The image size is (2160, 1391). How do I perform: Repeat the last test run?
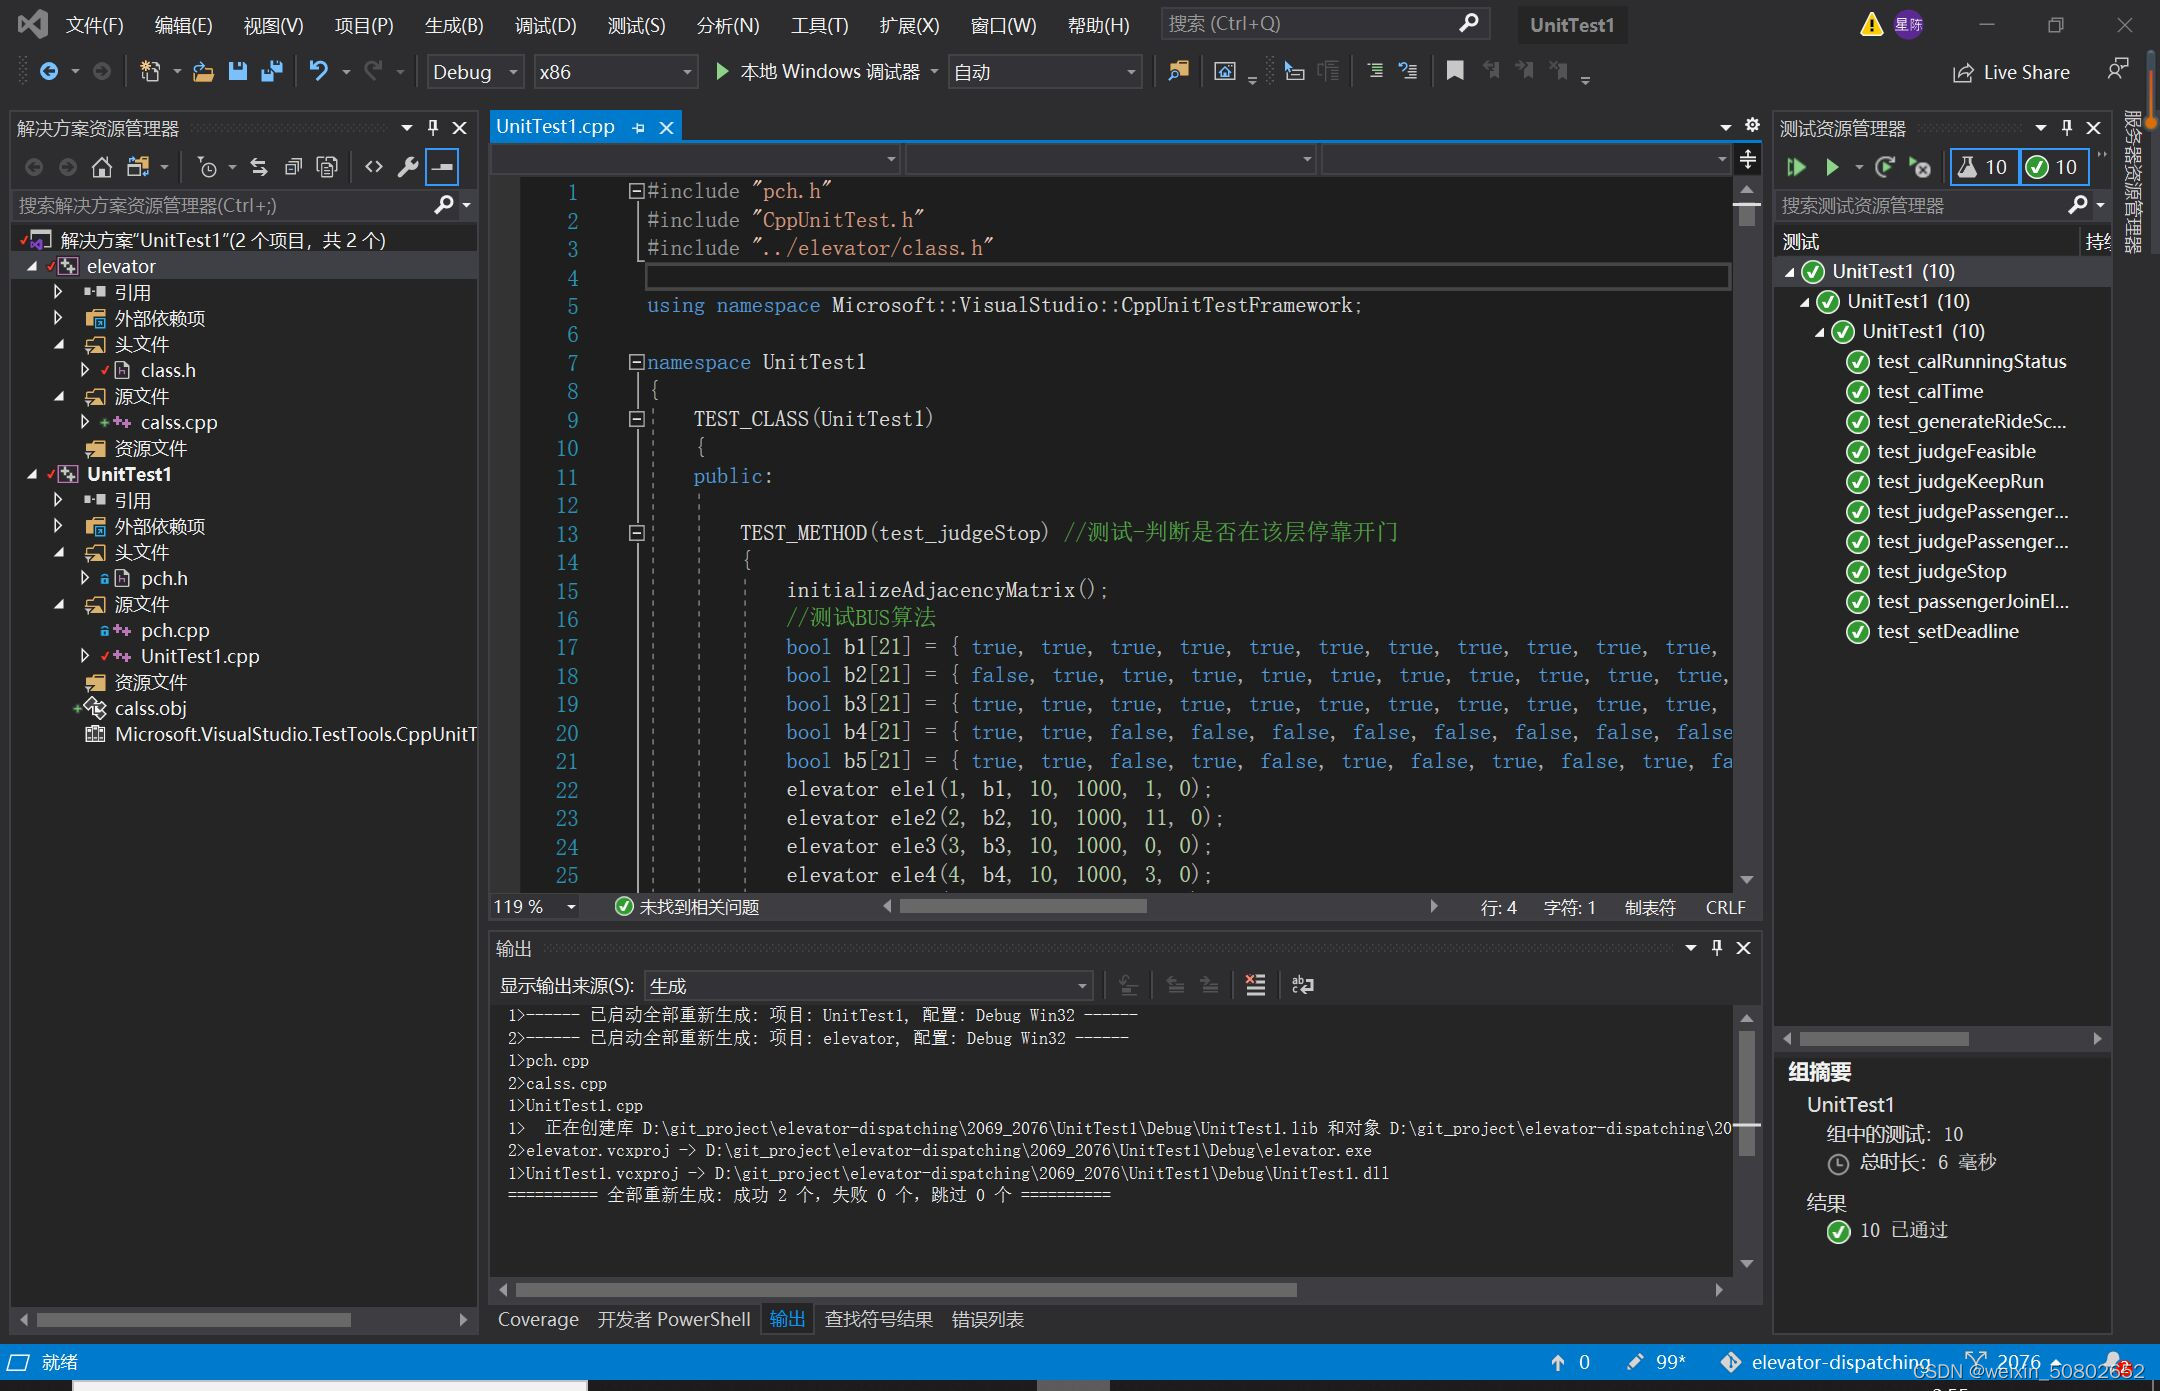[x=1885, y=167]
